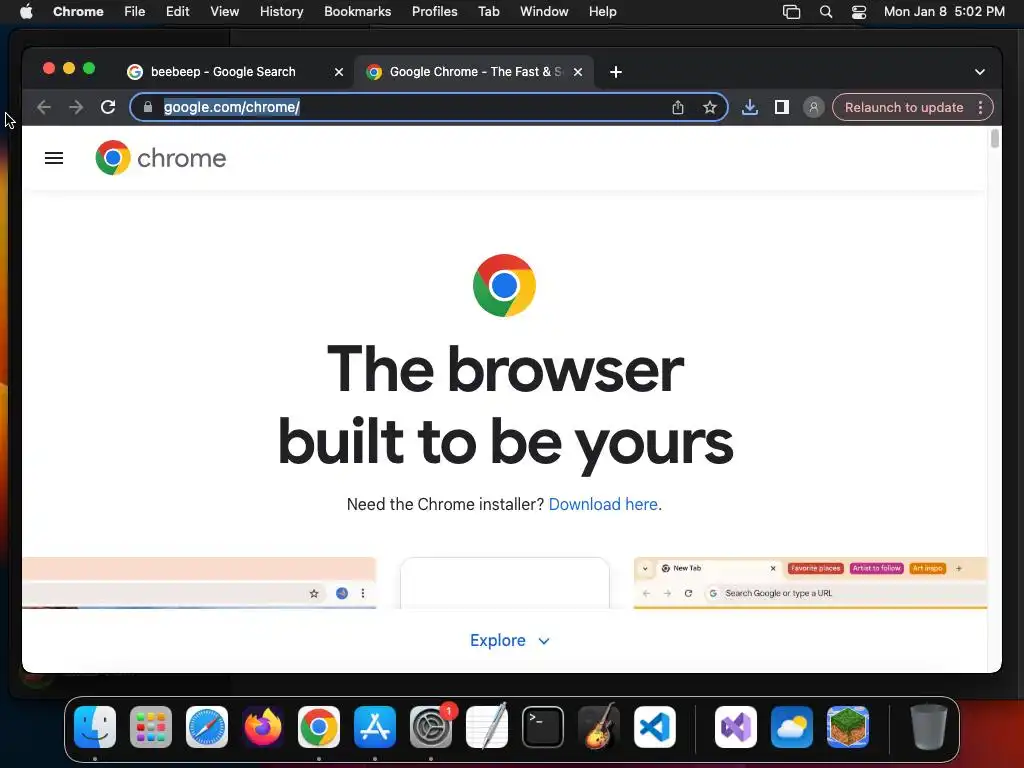Launch Minecraft from the Dock
1024x768 pixels.
tap(848, 727)
